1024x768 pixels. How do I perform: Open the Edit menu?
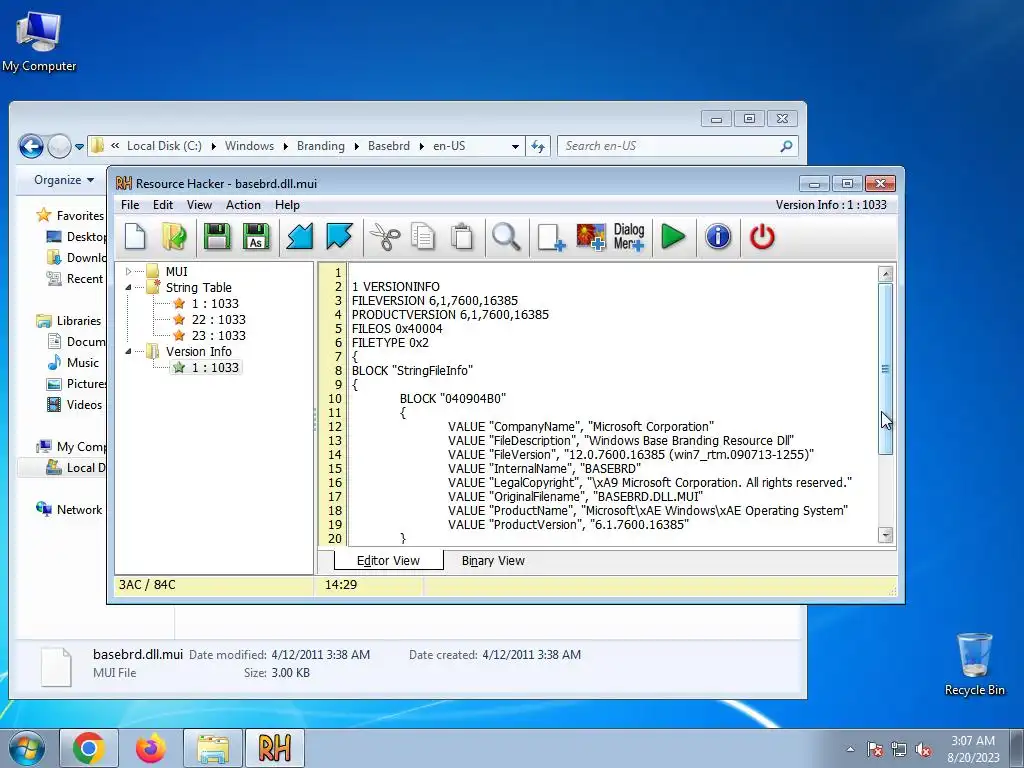[163, 205]
